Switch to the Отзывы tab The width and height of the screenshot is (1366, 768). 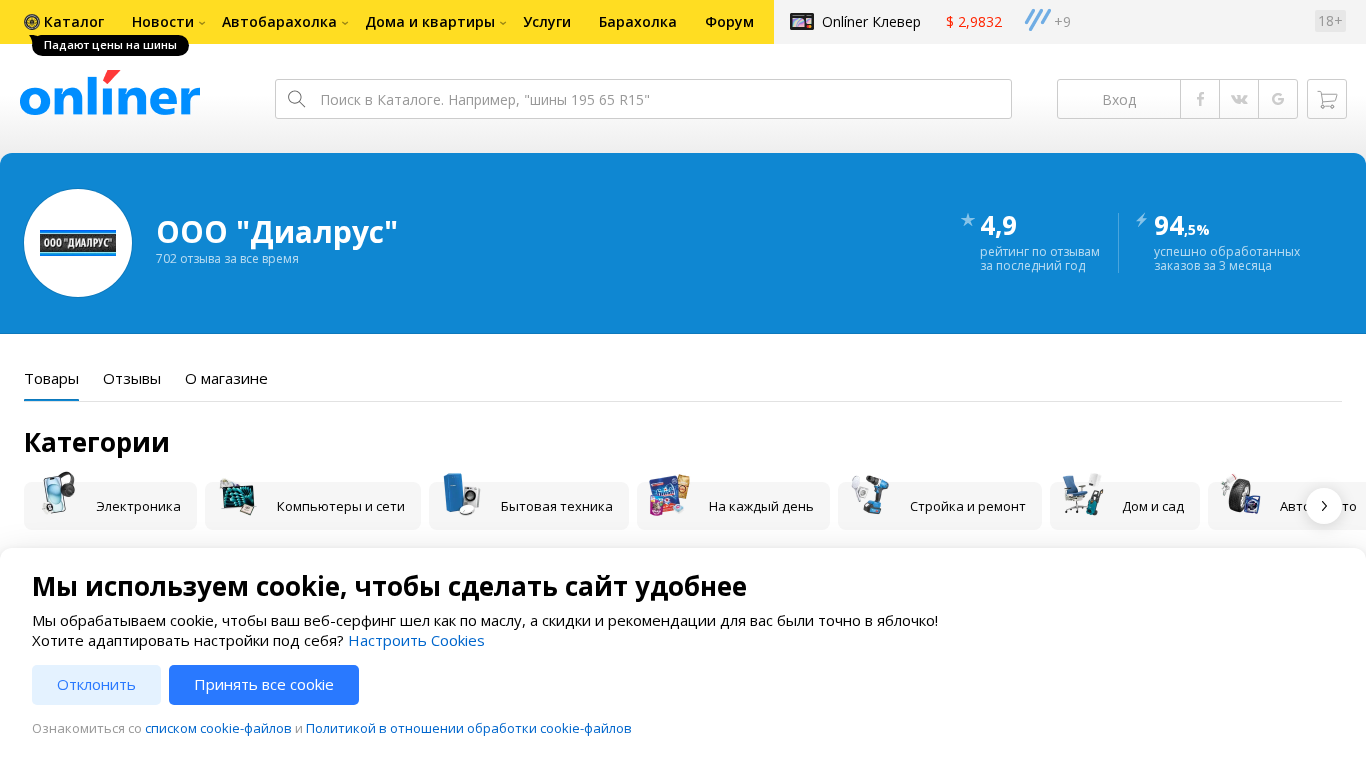click(132, 379)
